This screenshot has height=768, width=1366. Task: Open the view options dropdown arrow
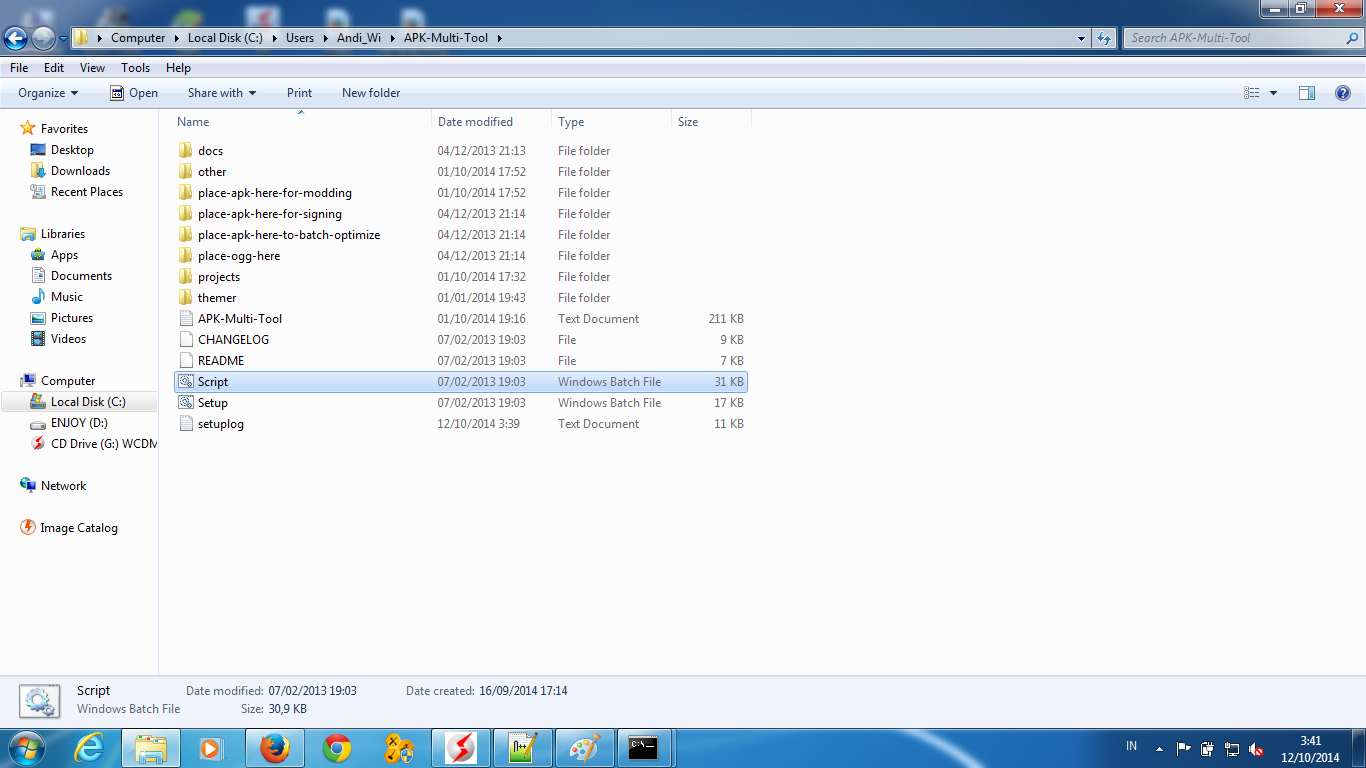(x=1273, y=93)
